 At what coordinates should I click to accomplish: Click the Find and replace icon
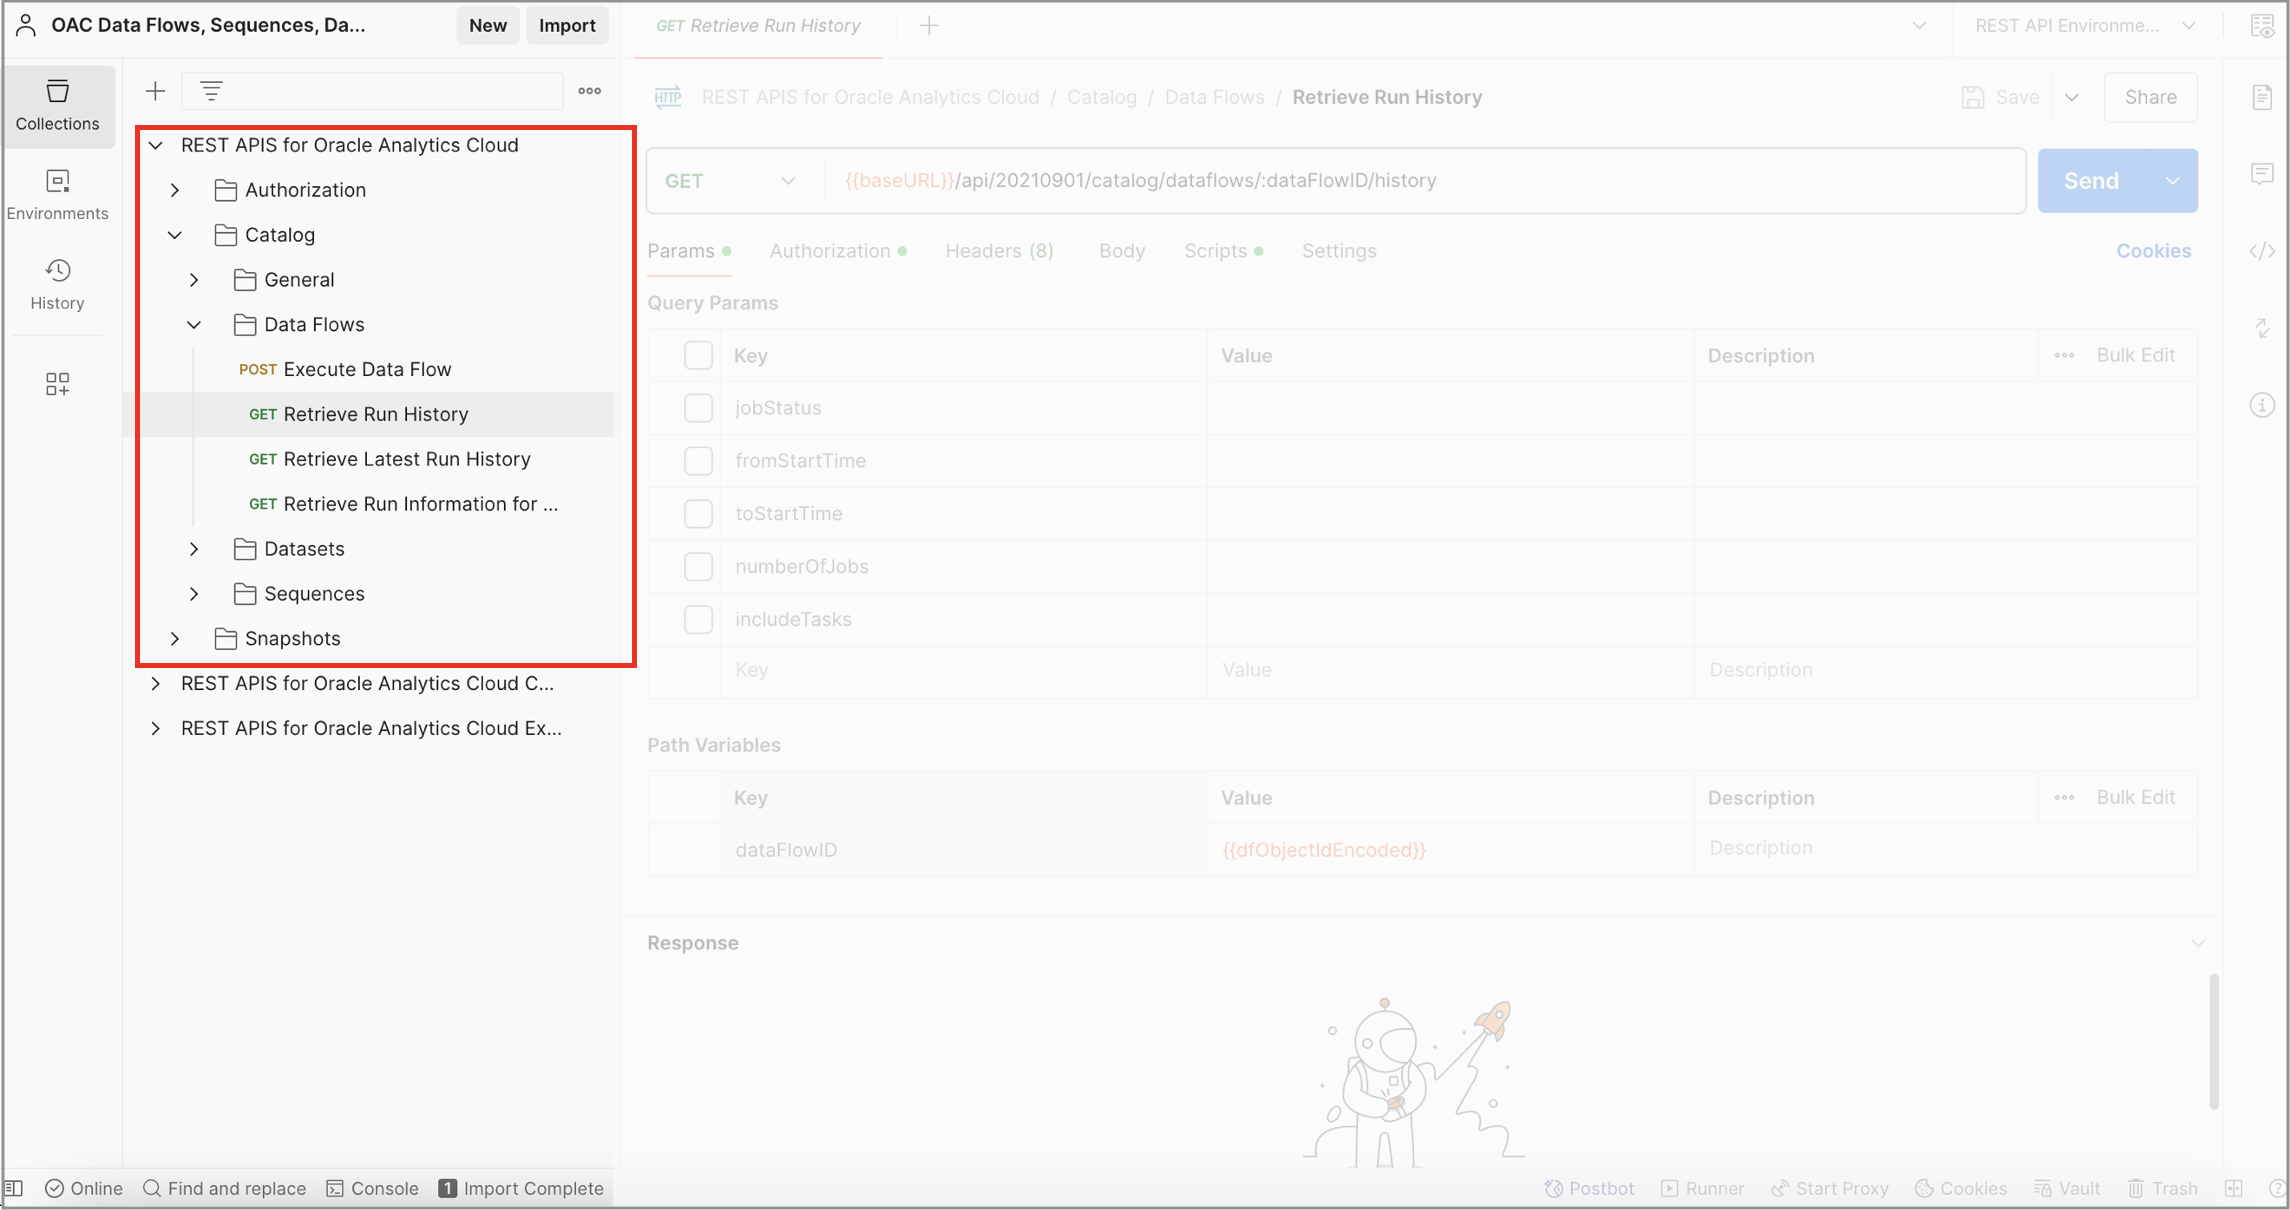152,1188
